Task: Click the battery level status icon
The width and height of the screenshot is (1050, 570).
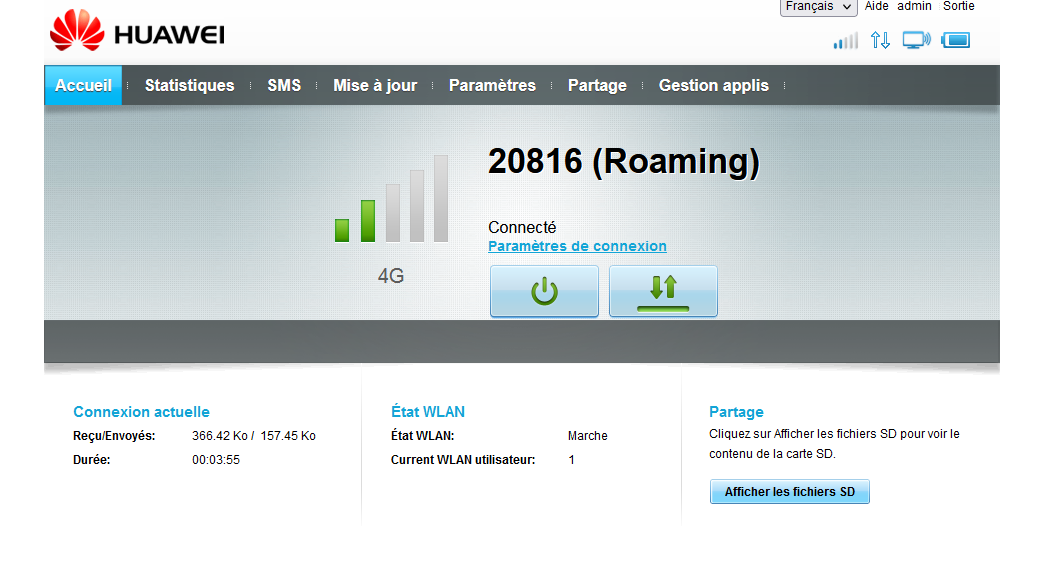Action: (956, 40)
